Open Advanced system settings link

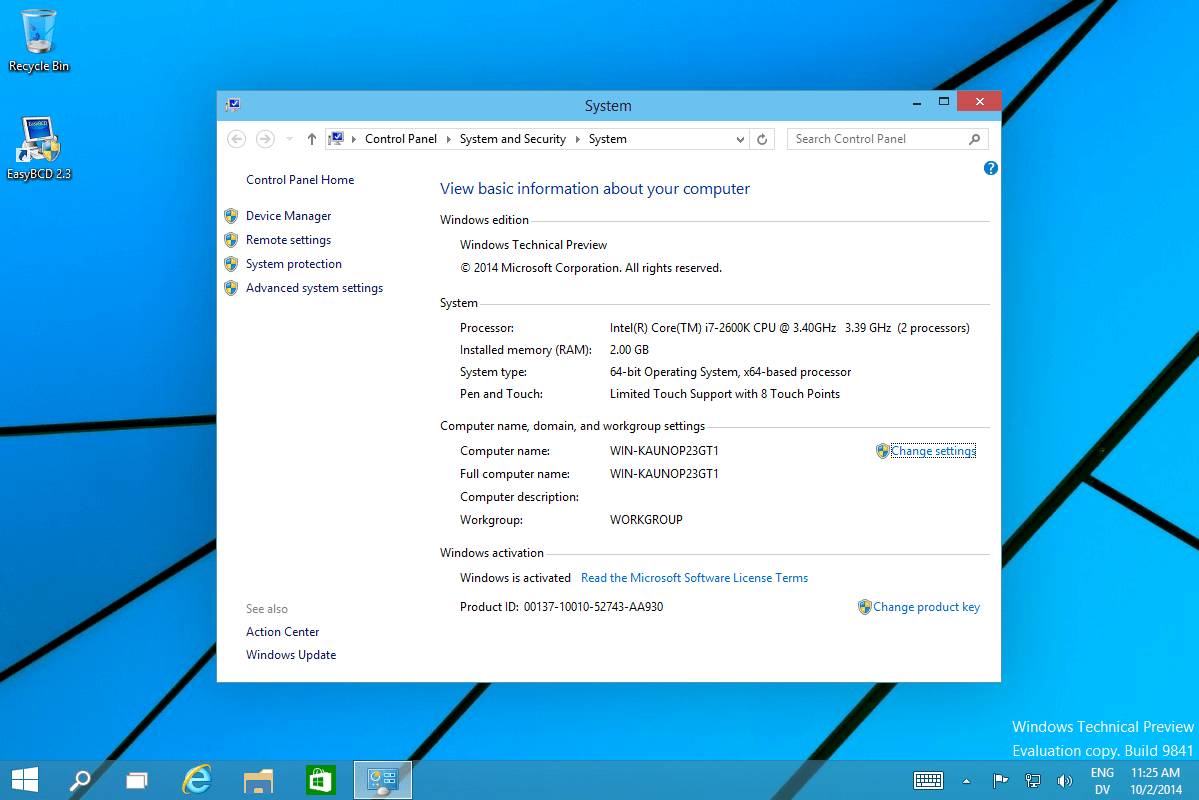pyautogui.click(x=314, y=288)
